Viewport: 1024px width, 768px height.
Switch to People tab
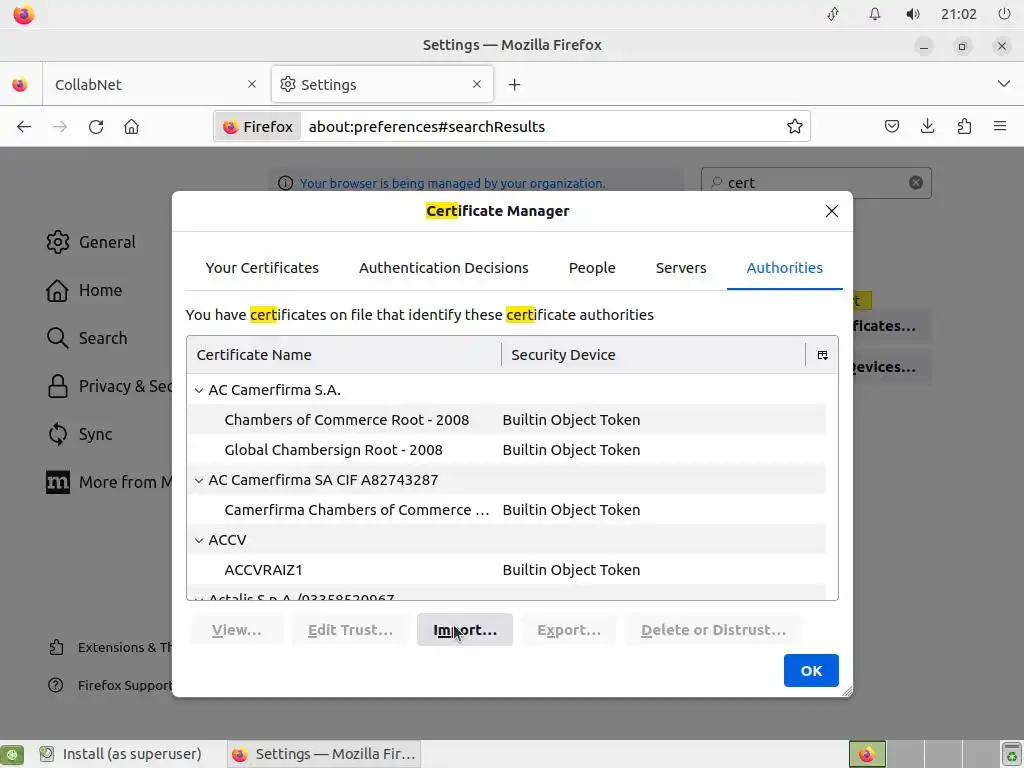coord(592,268)
